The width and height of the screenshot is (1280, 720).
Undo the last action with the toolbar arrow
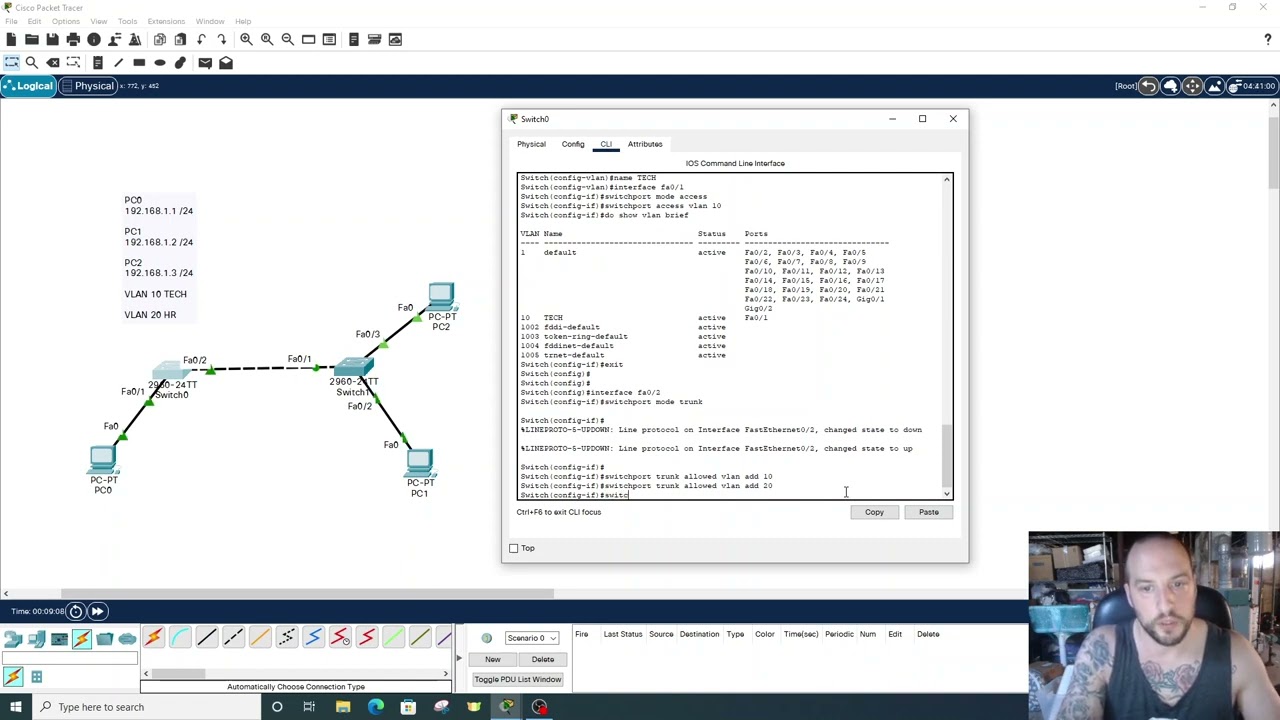(201, 39)
